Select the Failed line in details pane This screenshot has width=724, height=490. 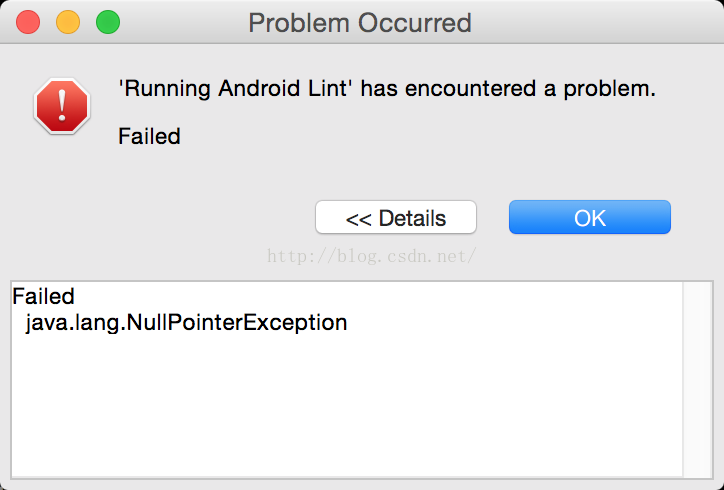43,296
